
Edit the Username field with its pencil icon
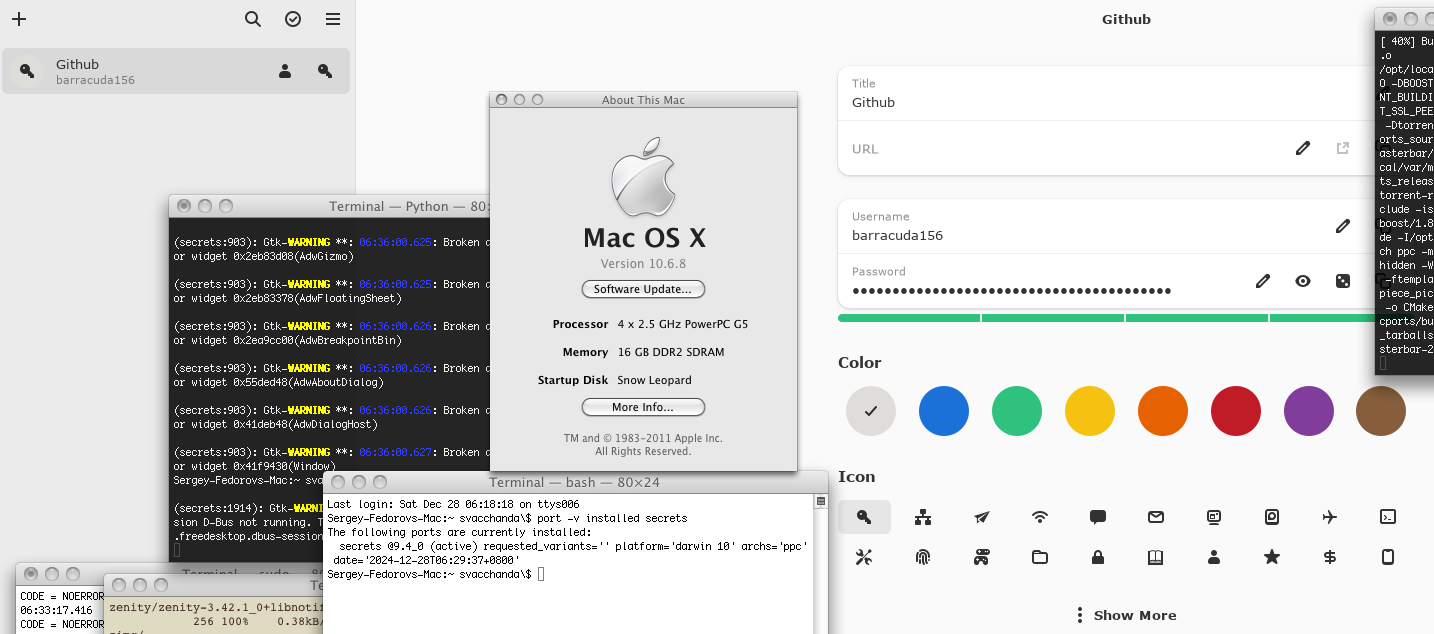1343,226
